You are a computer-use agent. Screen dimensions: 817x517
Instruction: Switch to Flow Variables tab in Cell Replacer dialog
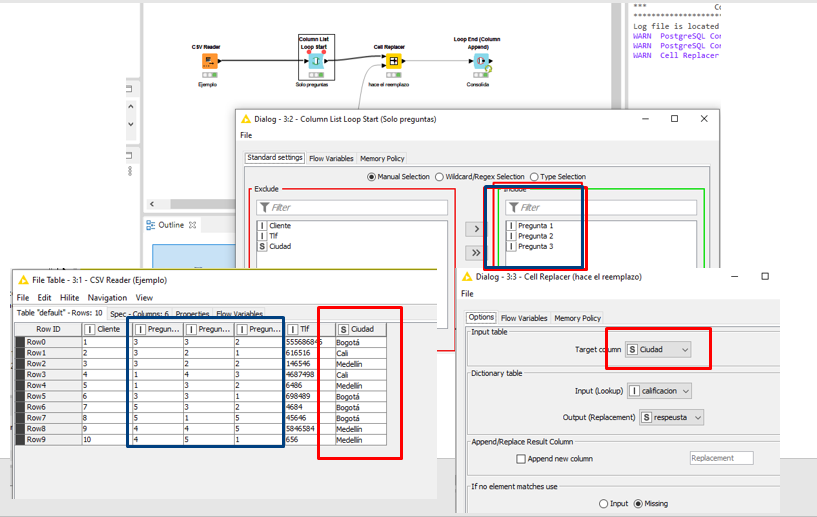524,318
